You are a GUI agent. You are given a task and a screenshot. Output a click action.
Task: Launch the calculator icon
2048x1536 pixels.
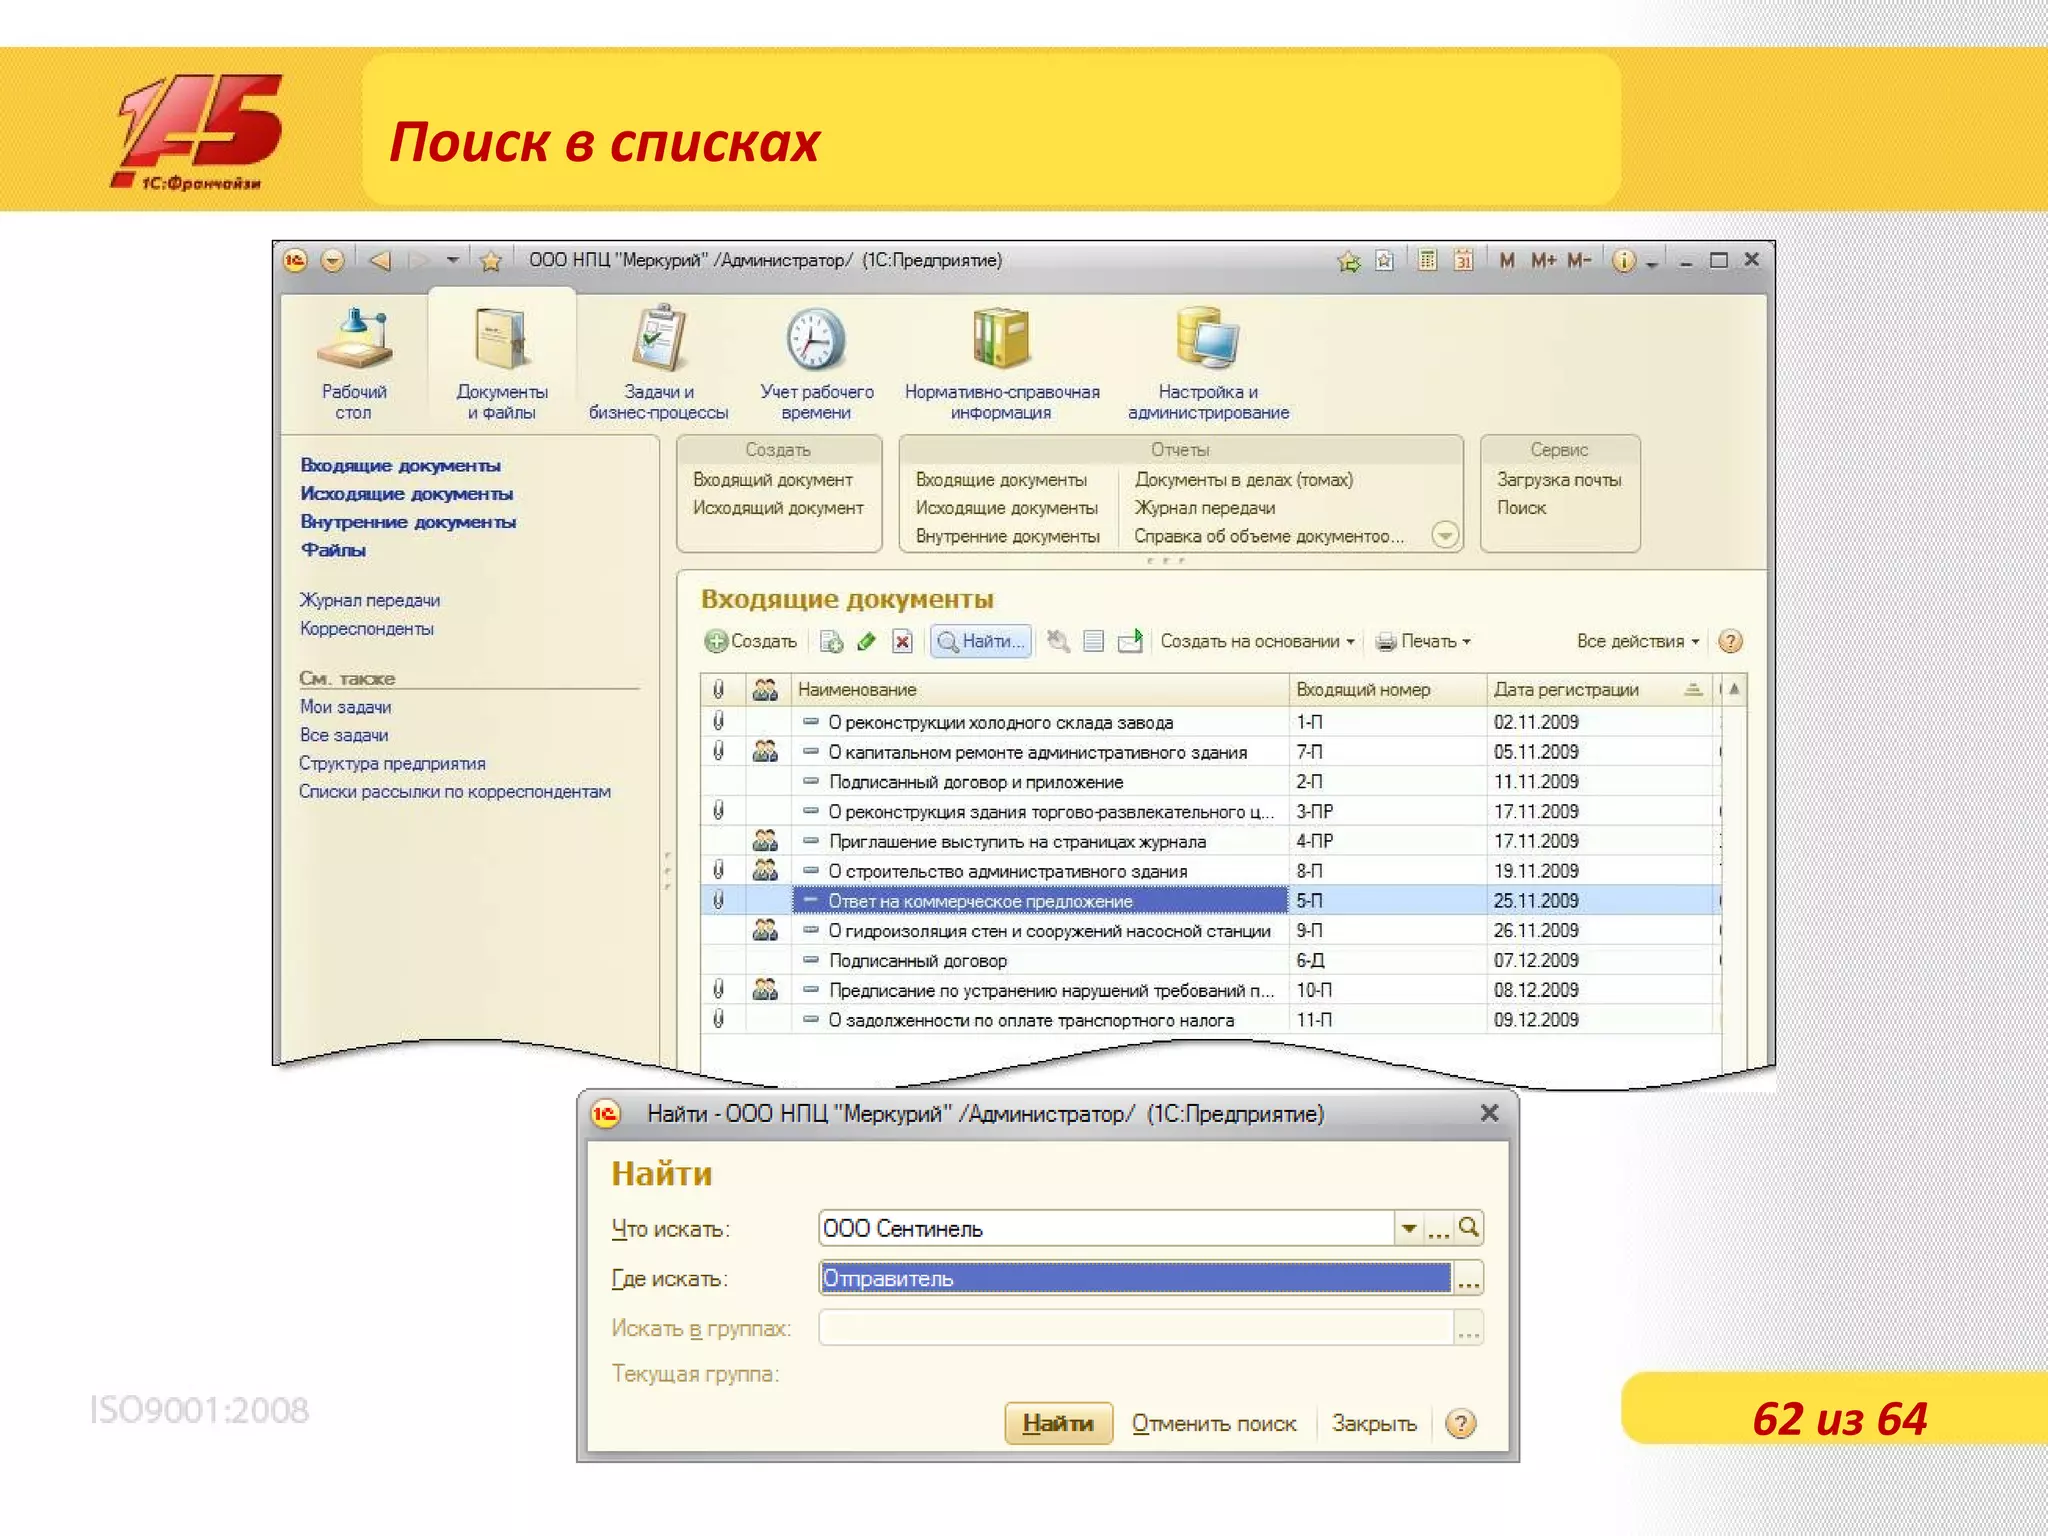pos(1428,261)
